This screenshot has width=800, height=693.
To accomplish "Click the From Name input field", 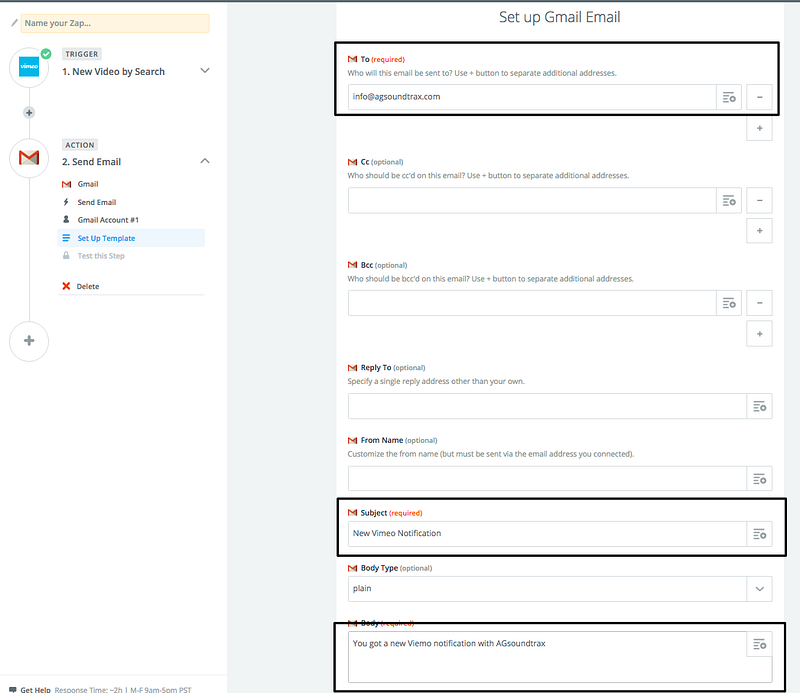I will [547, 479].
